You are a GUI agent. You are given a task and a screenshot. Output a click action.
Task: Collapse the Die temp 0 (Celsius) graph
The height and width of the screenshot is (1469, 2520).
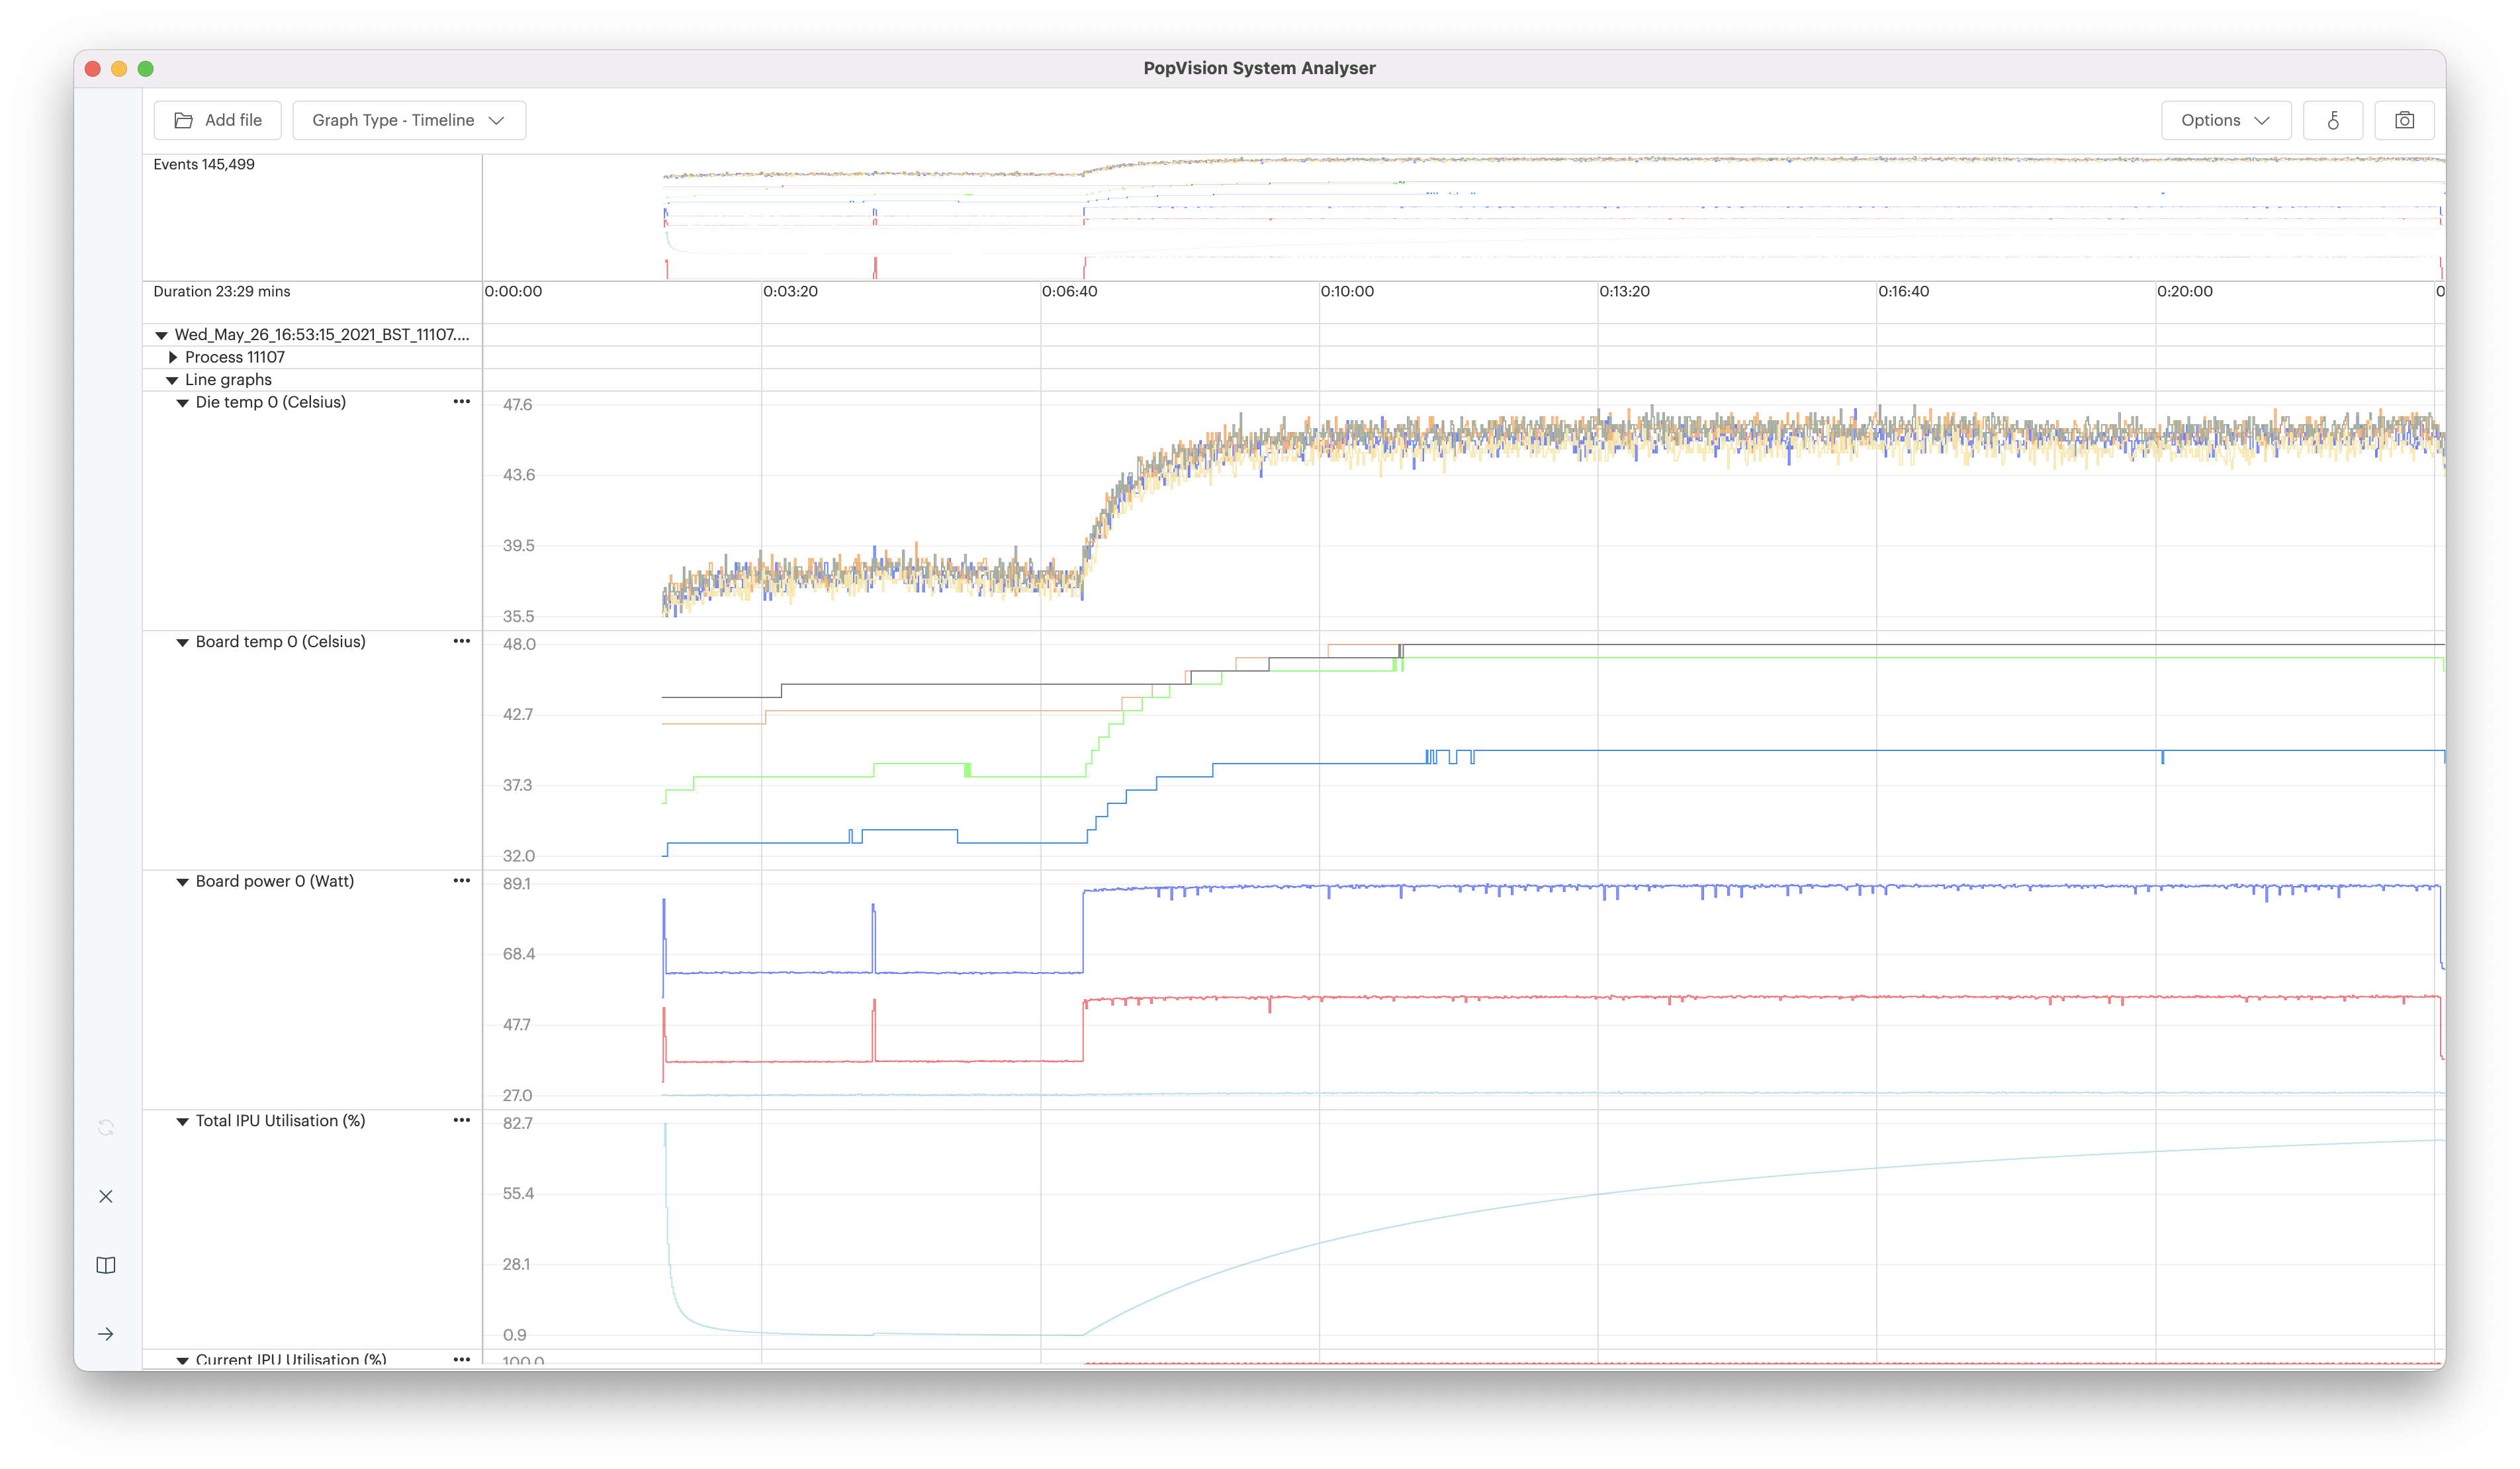click(x=182, y=402)
